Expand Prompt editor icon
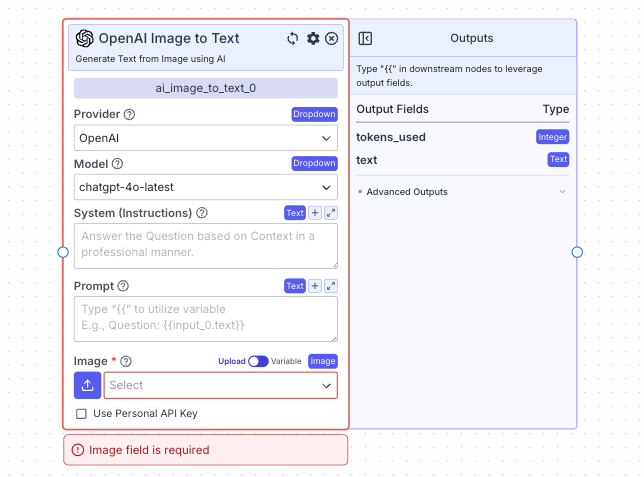 (x=331, y=286)
